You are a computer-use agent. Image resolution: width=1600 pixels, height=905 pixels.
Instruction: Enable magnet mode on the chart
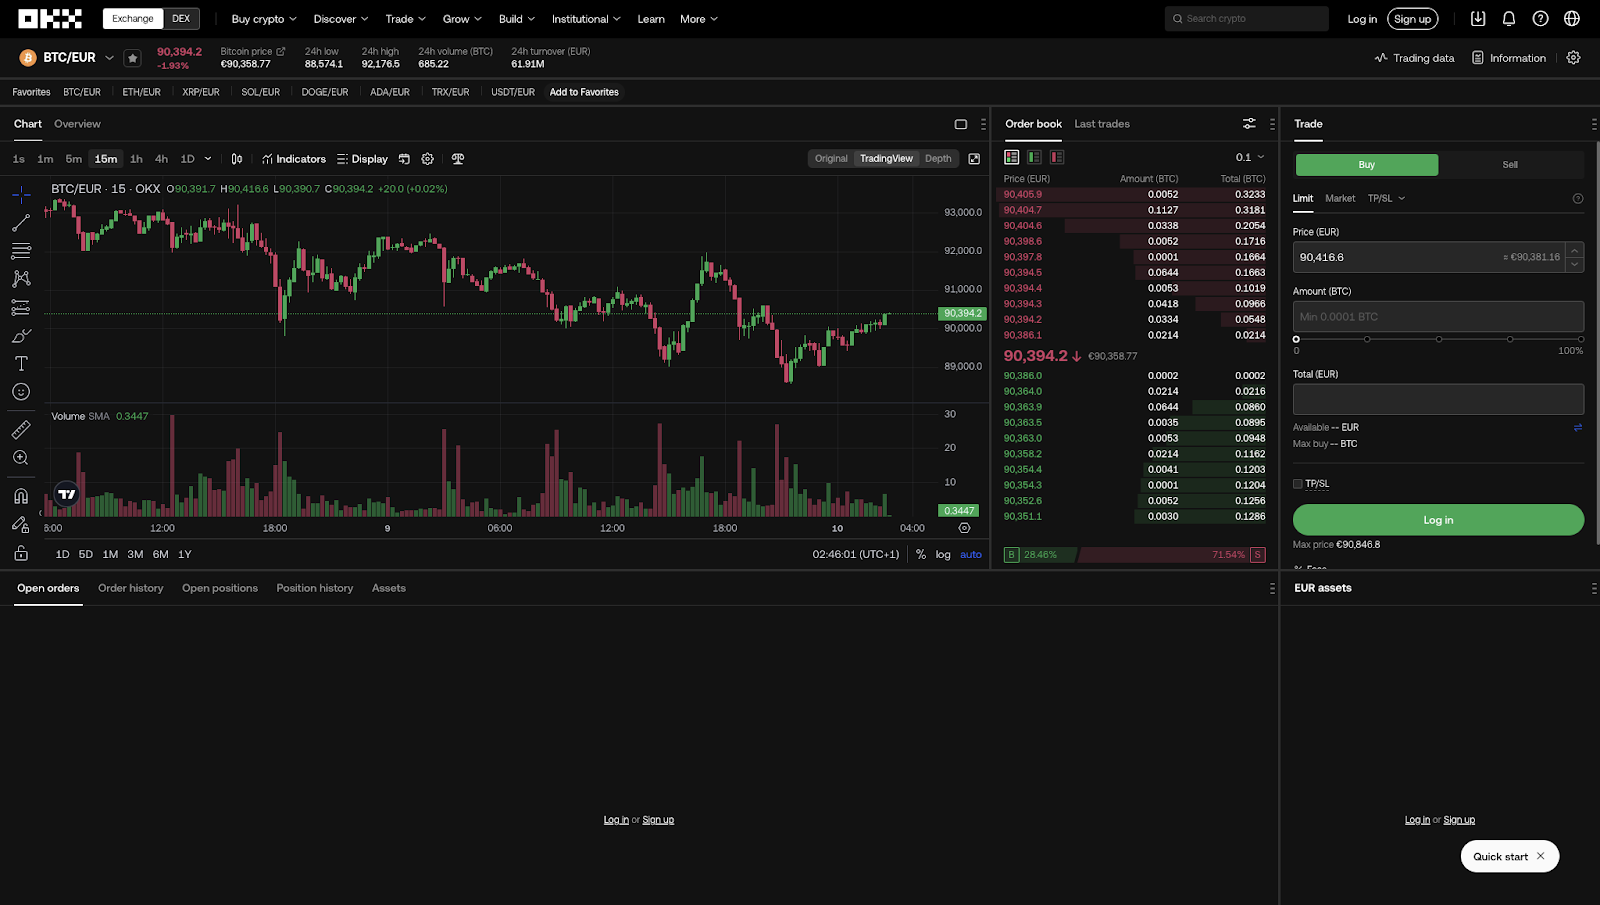tap(20, 495)
